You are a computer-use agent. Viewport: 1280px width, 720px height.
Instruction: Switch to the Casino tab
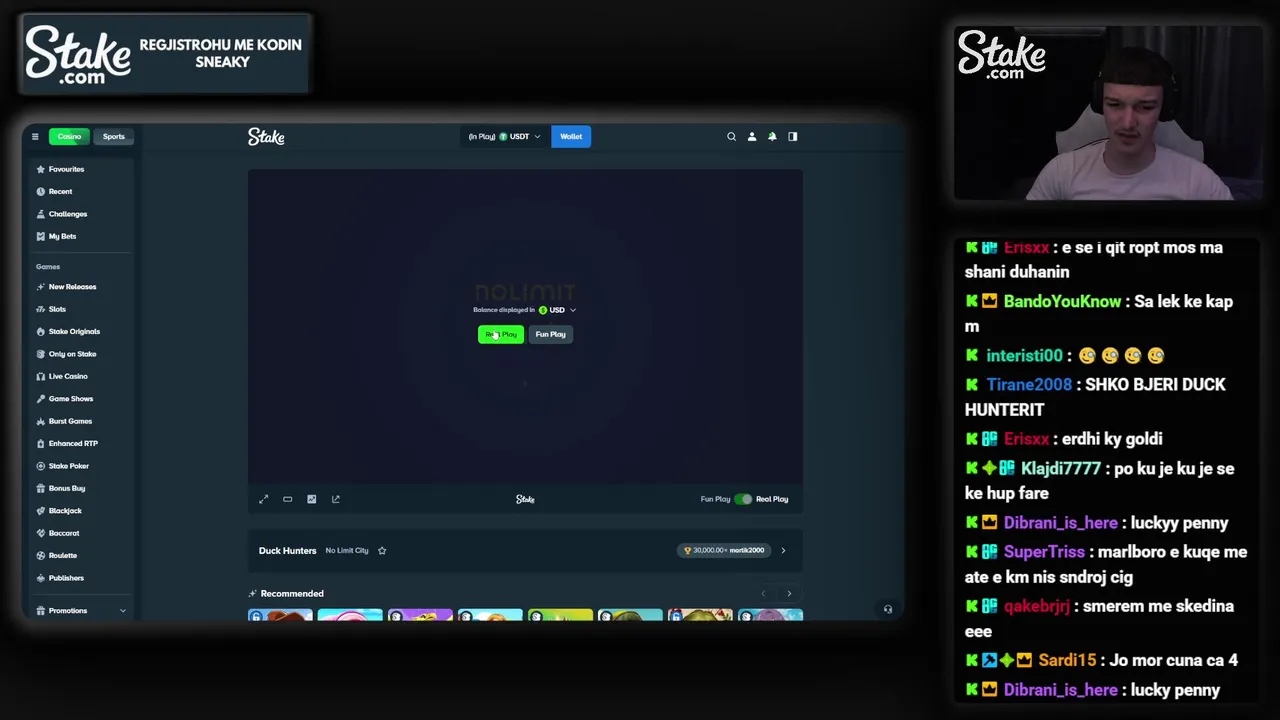coord(69,136)
